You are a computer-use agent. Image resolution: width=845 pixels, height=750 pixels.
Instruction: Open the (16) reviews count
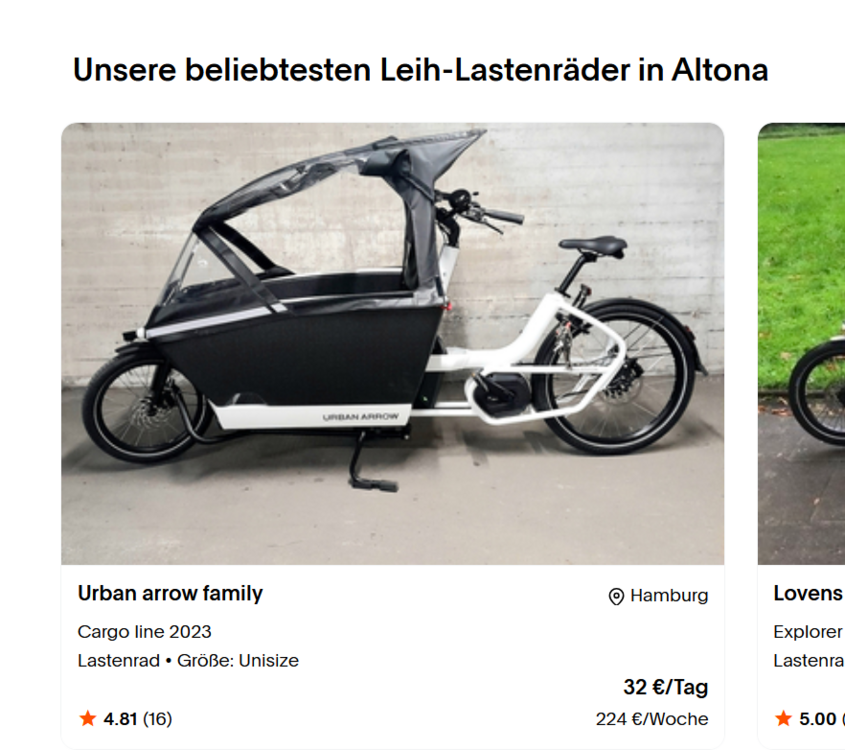157,719
